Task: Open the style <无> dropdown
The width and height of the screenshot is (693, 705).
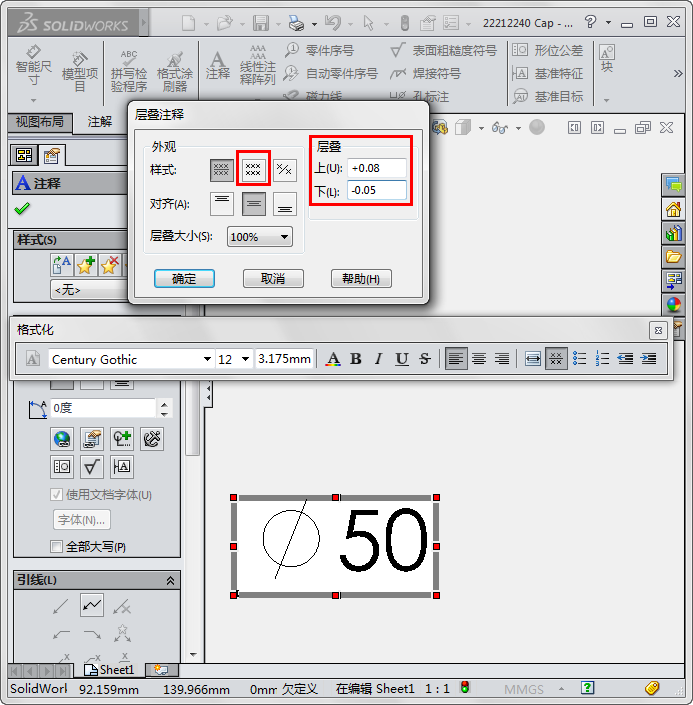Action: (90, 290)
